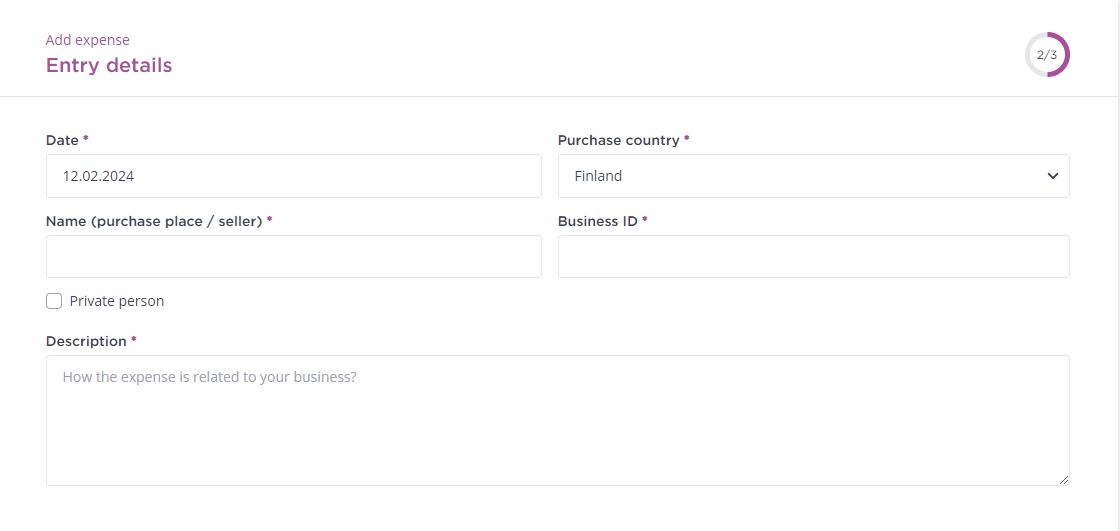This screenshot has width=1120, height=531.
Task: Click the Description textarea resize handle
Action: point(1064,480)
